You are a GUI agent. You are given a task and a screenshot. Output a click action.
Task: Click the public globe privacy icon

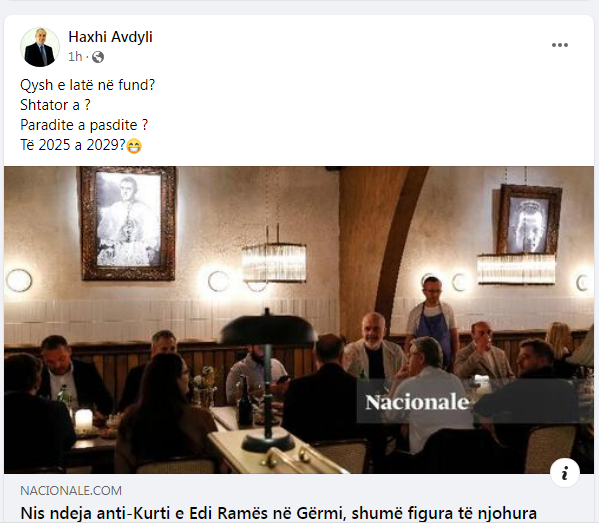pyautogui.click(x=98, y=57)
